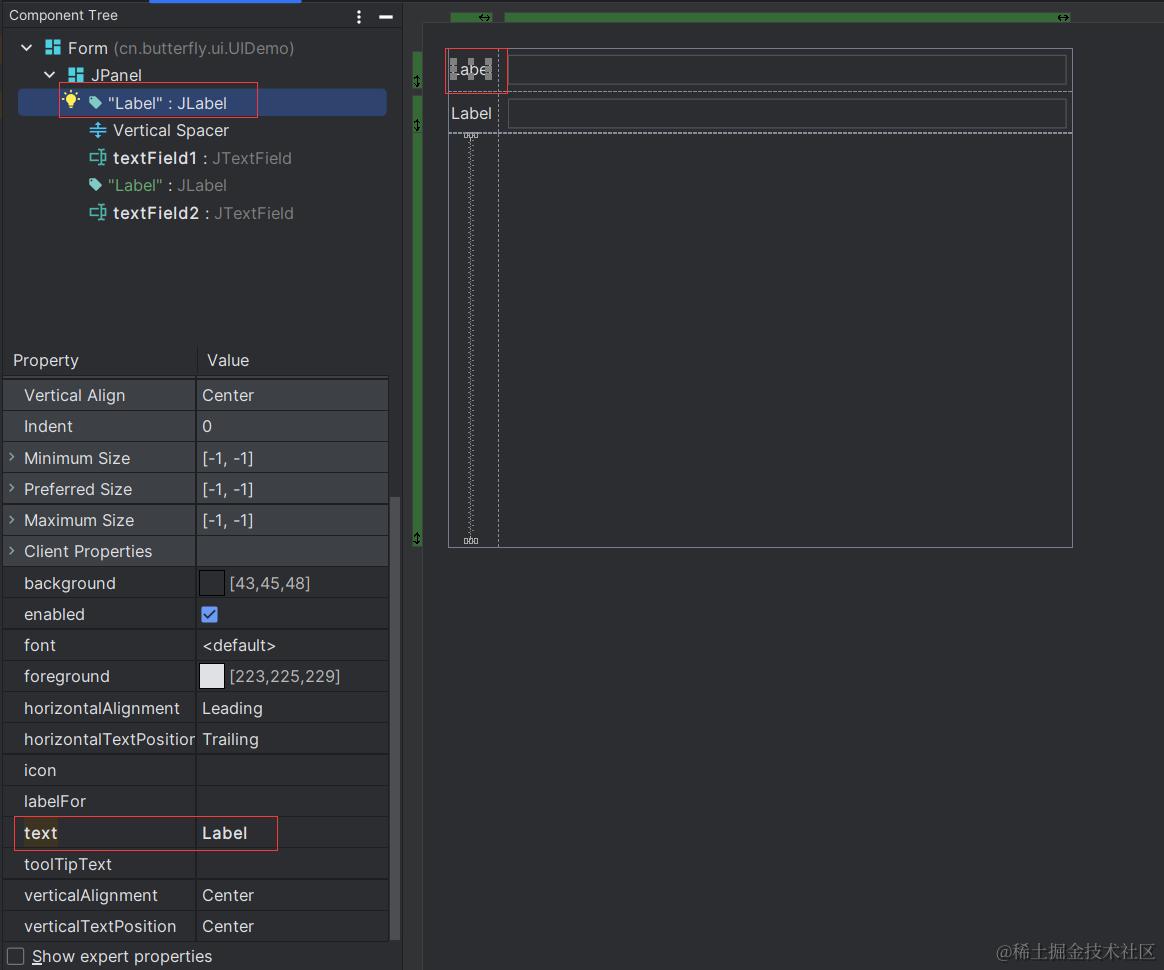This screenshot has height=970, width=1164.
Task: Select the first "Label" : JLabel row
Action: click(202, 102)
